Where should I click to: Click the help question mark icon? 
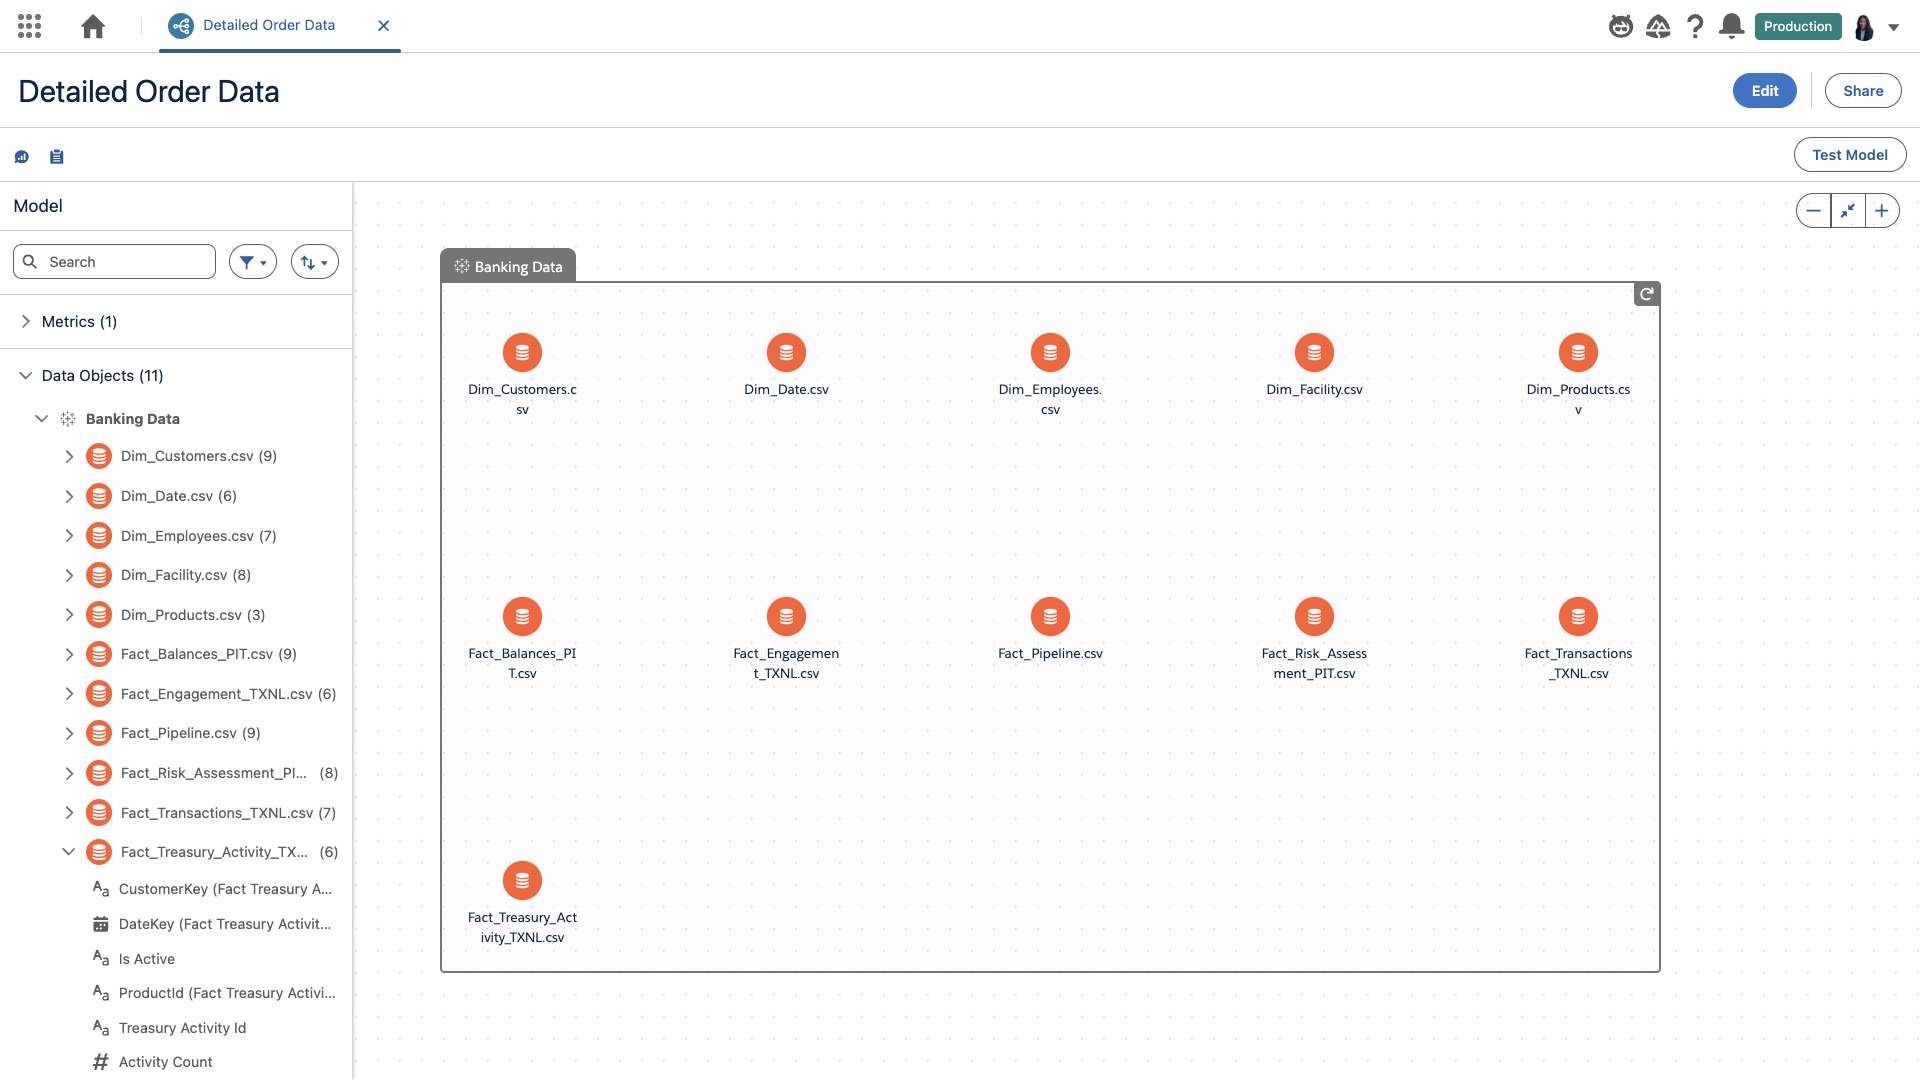click(1694, 26)
